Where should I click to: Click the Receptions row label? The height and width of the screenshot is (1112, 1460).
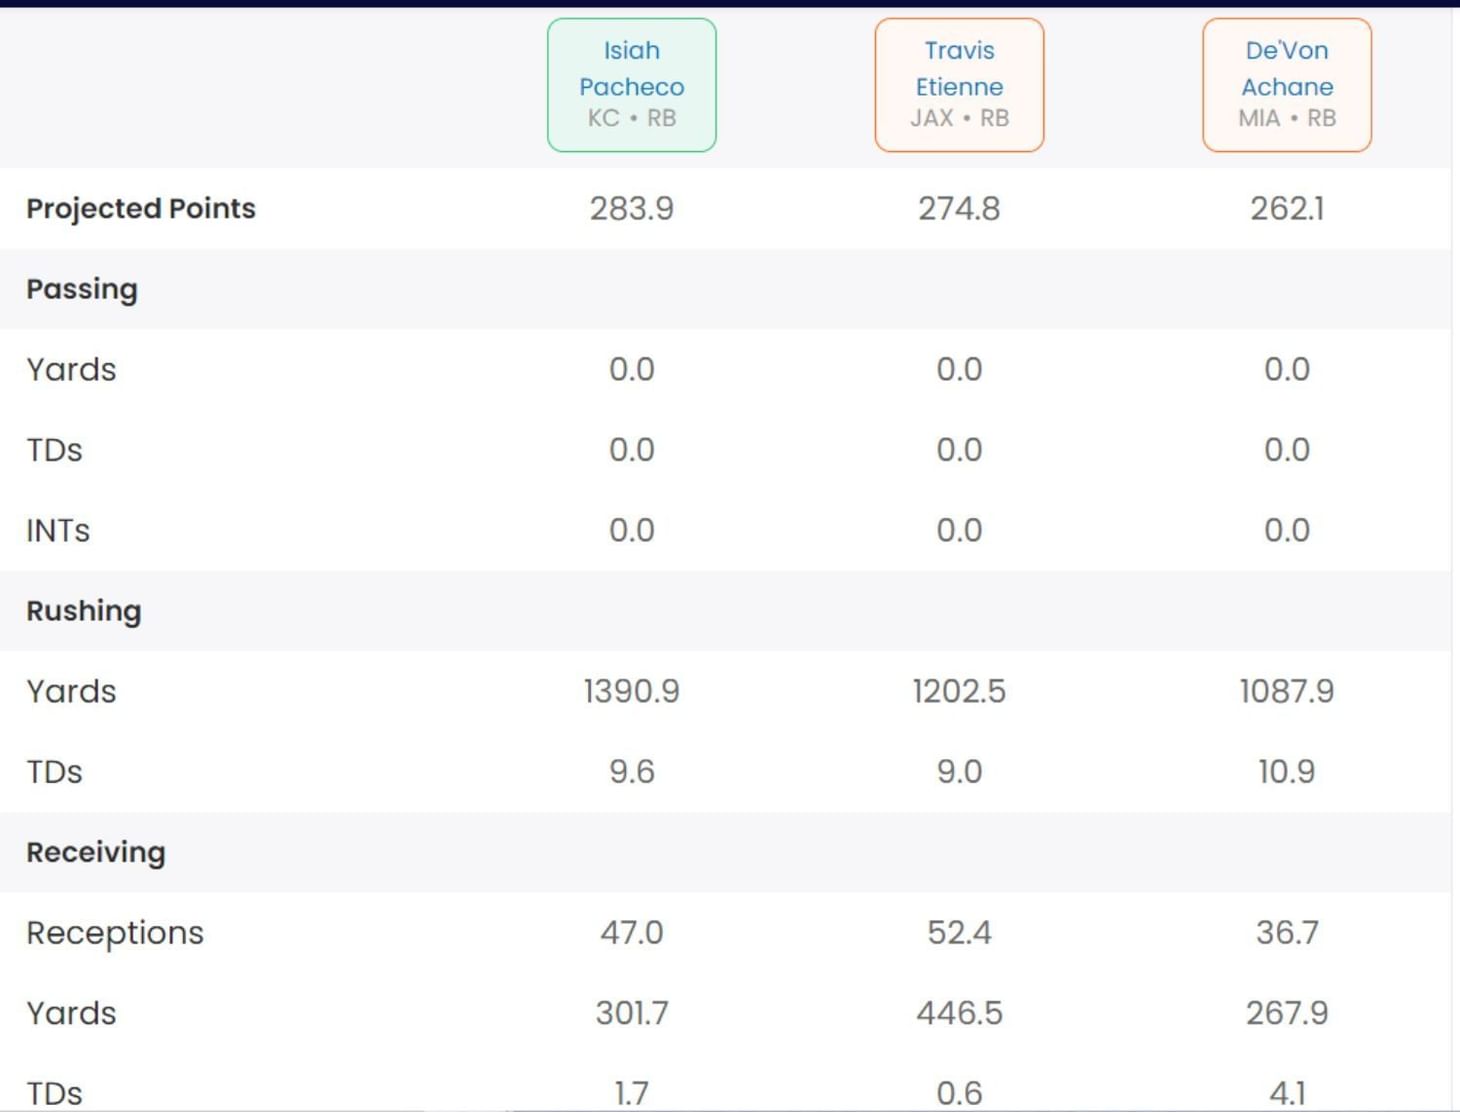[115, 933]
